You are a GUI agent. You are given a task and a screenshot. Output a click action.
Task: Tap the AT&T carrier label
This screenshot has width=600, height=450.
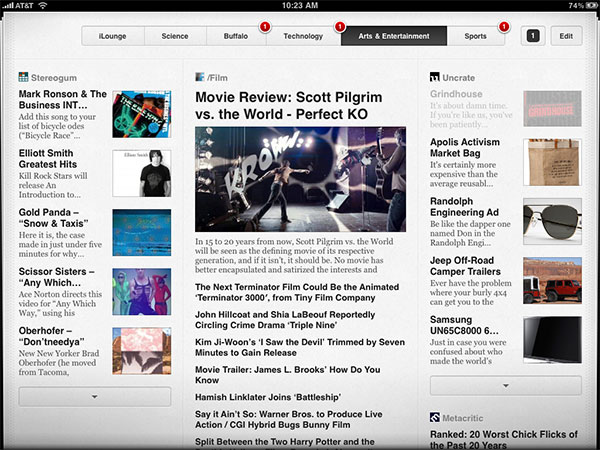(24, 5)
